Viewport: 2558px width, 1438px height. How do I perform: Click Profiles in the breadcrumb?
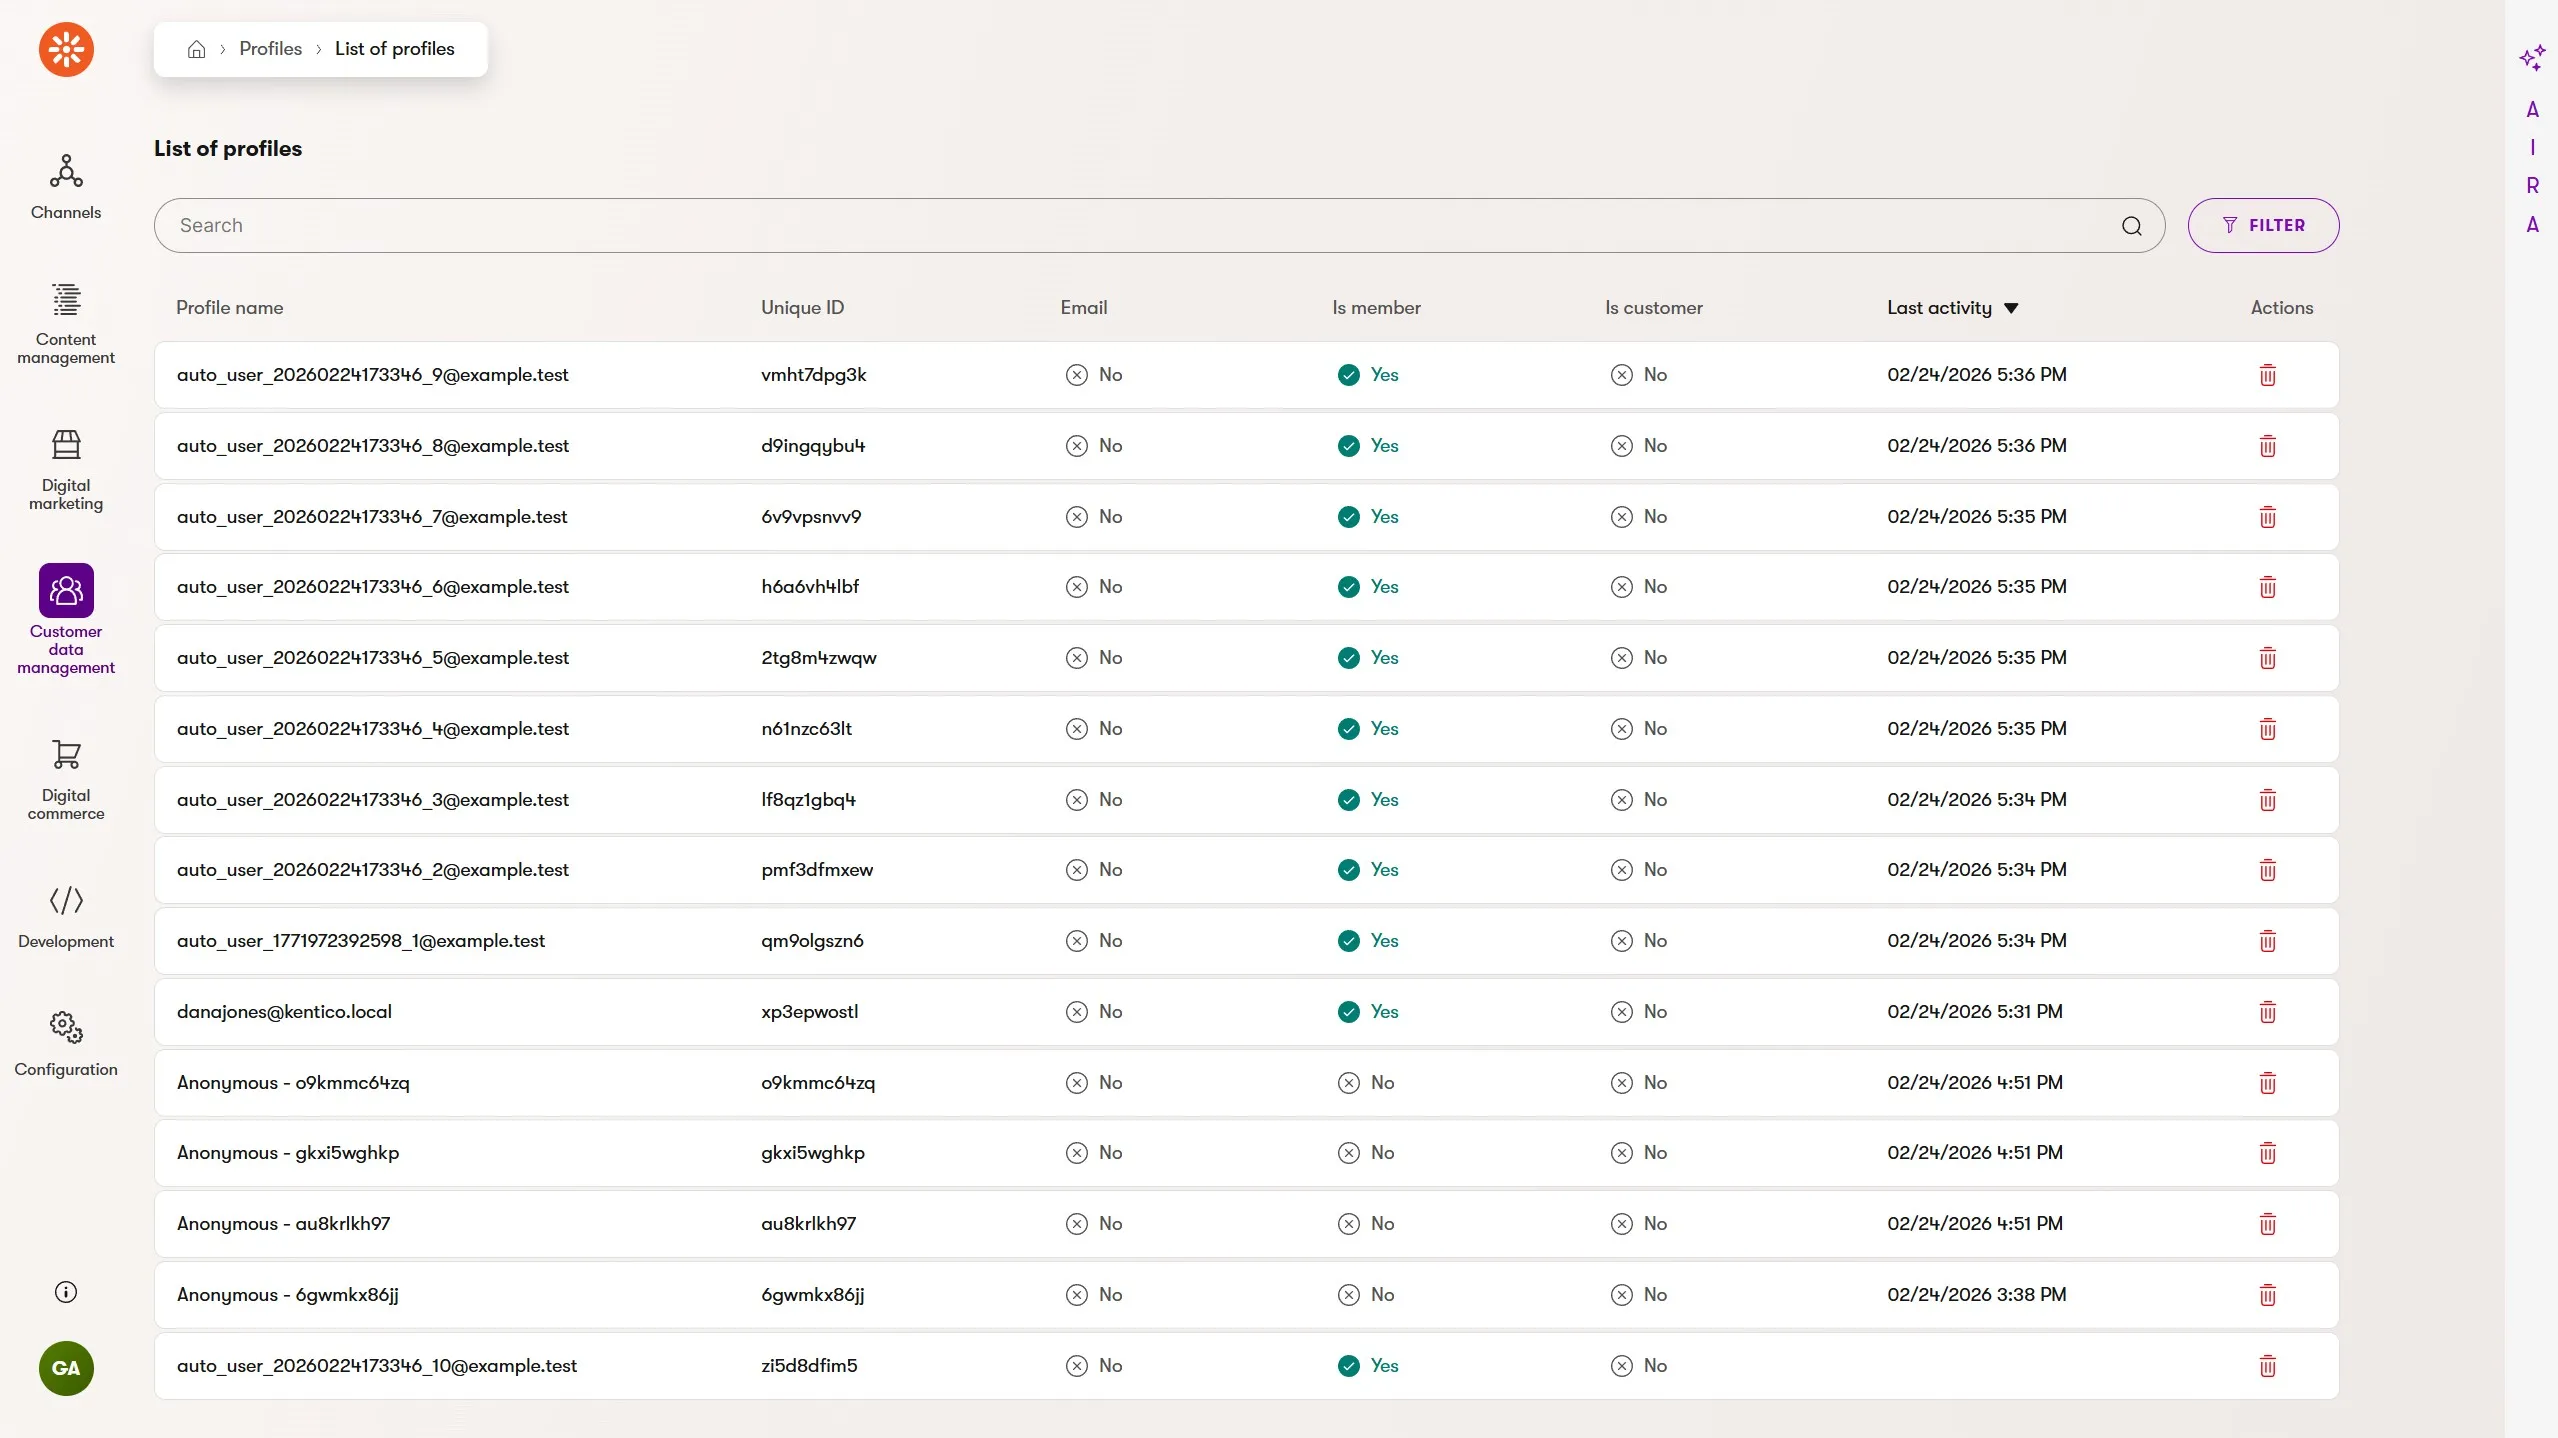tap(270, 49)
